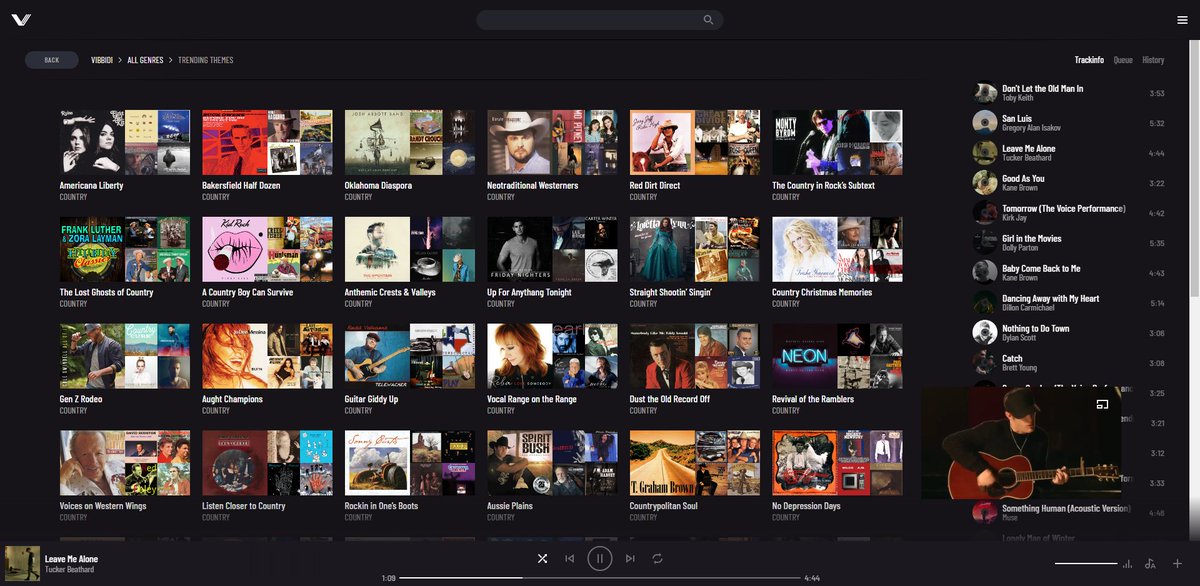The image size is (1200, 586).
Task: Click the now-playing album art in player bar
Action: pos(22,563)
